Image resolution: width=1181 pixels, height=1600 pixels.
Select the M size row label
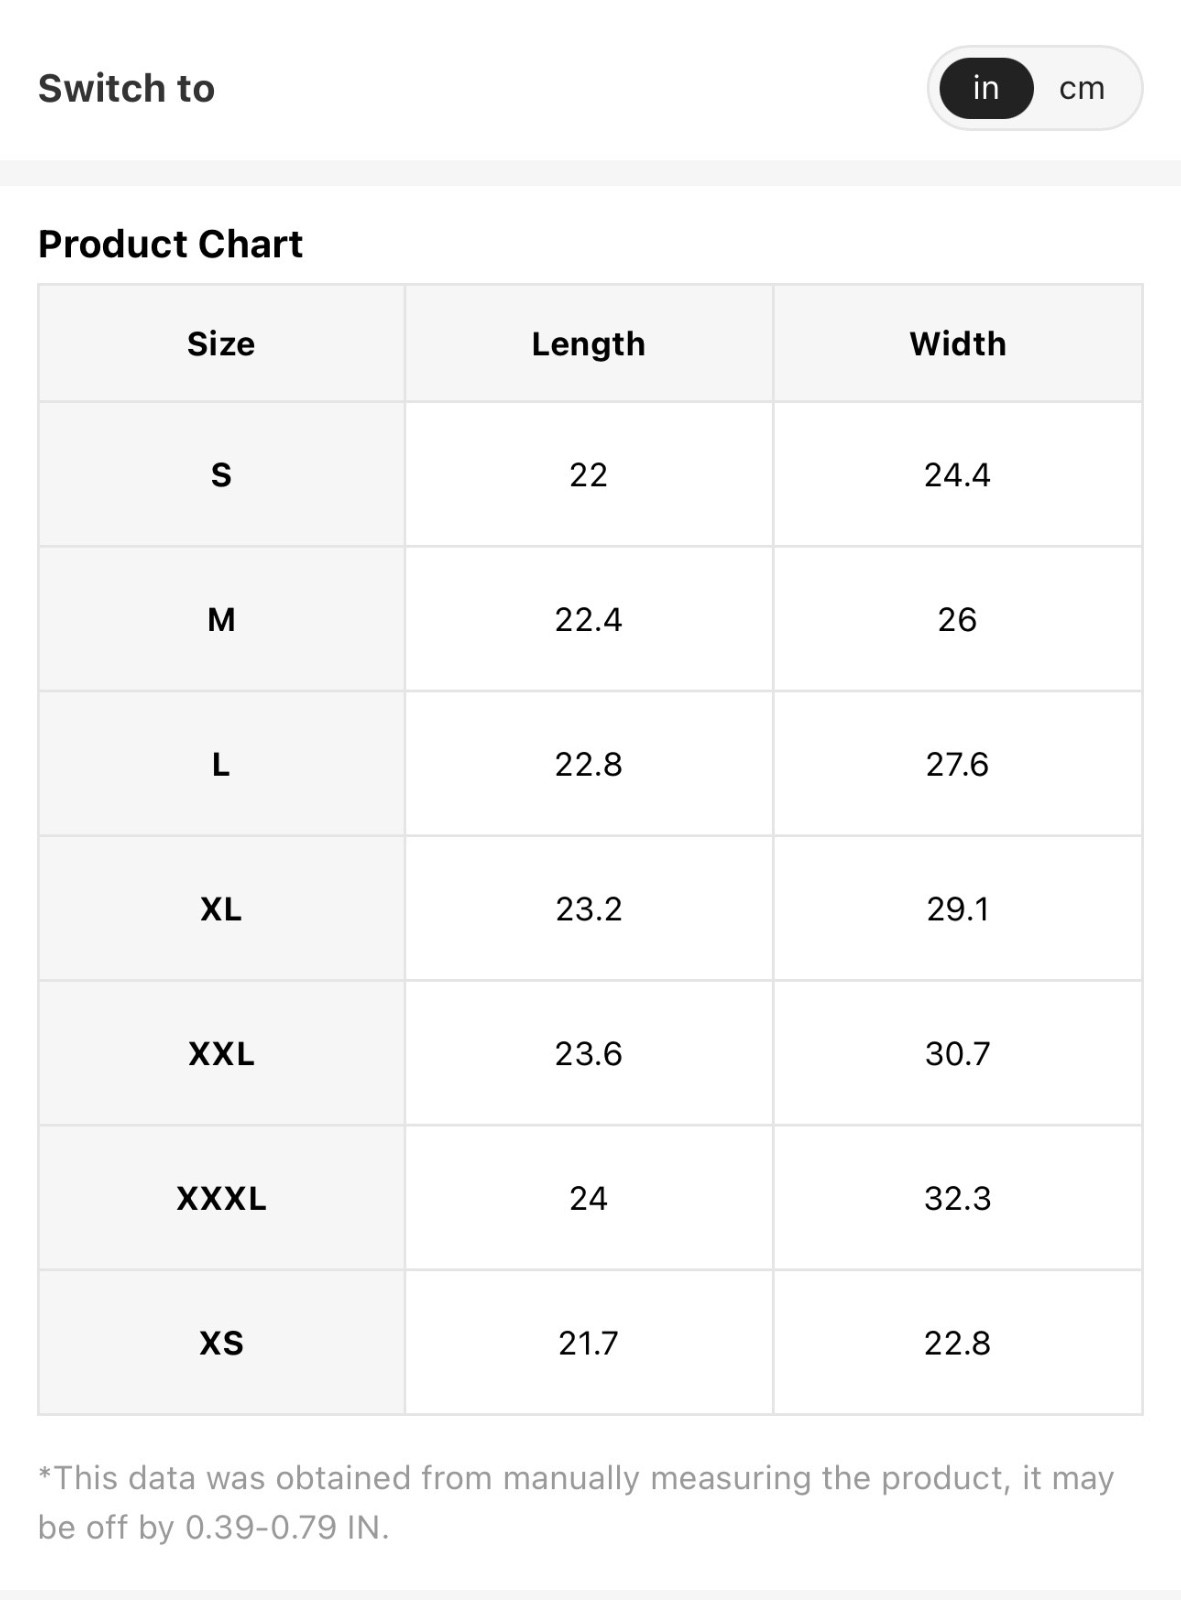point(221,620)
